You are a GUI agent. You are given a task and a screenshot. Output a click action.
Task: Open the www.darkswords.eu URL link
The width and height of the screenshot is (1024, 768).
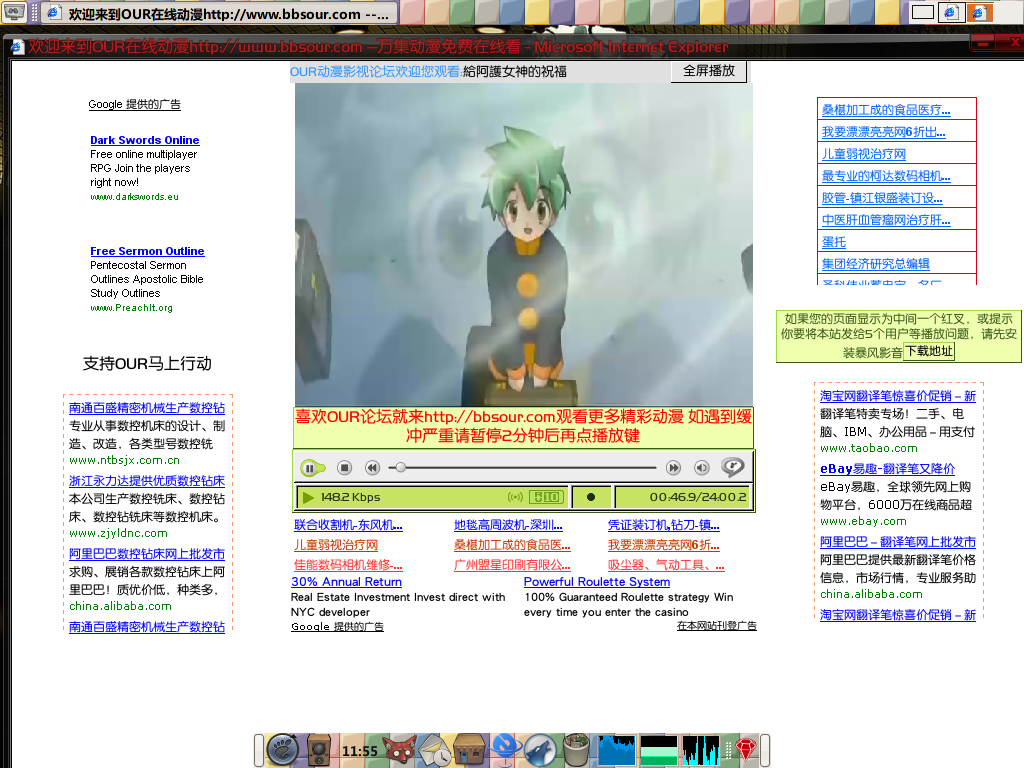134,197
